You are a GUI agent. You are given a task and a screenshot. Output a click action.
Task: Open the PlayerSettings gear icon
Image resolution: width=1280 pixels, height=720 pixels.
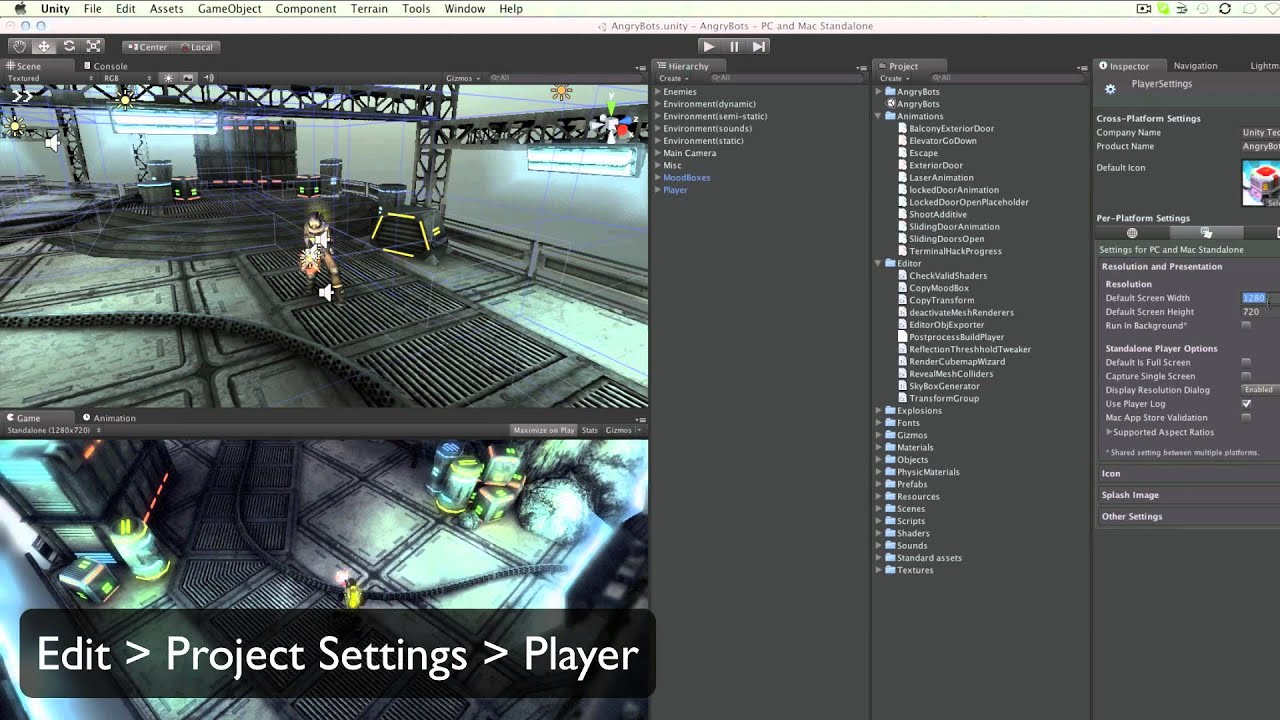[1110, 89]
